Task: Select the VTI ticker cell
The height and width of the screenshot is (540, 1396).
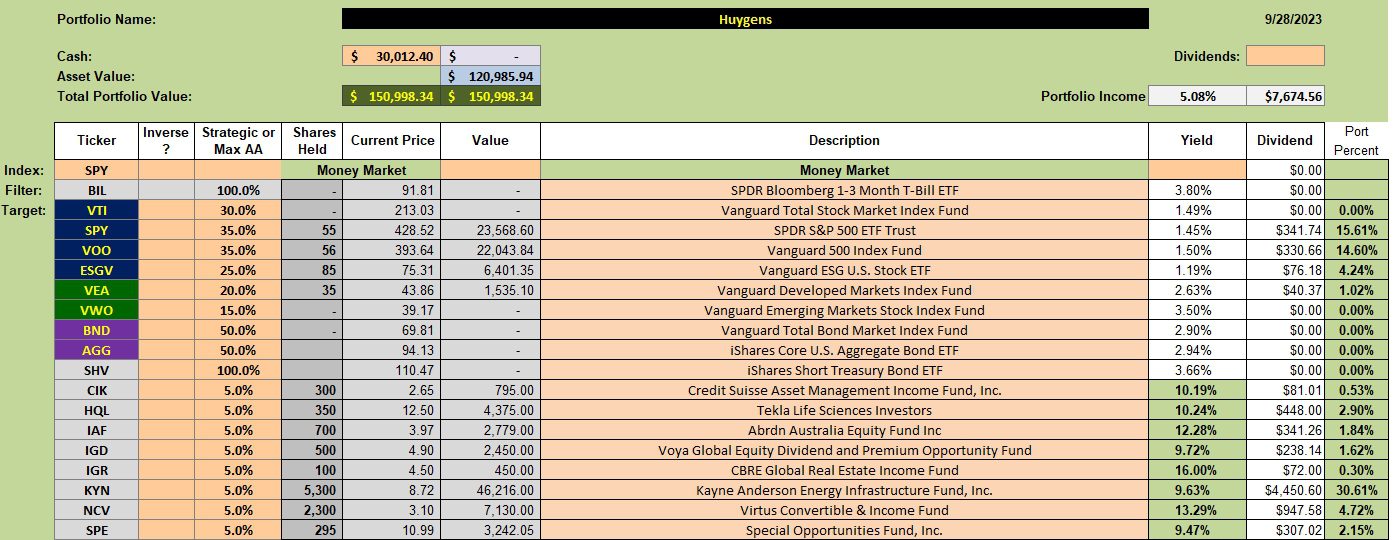Action: coord(97,210)
